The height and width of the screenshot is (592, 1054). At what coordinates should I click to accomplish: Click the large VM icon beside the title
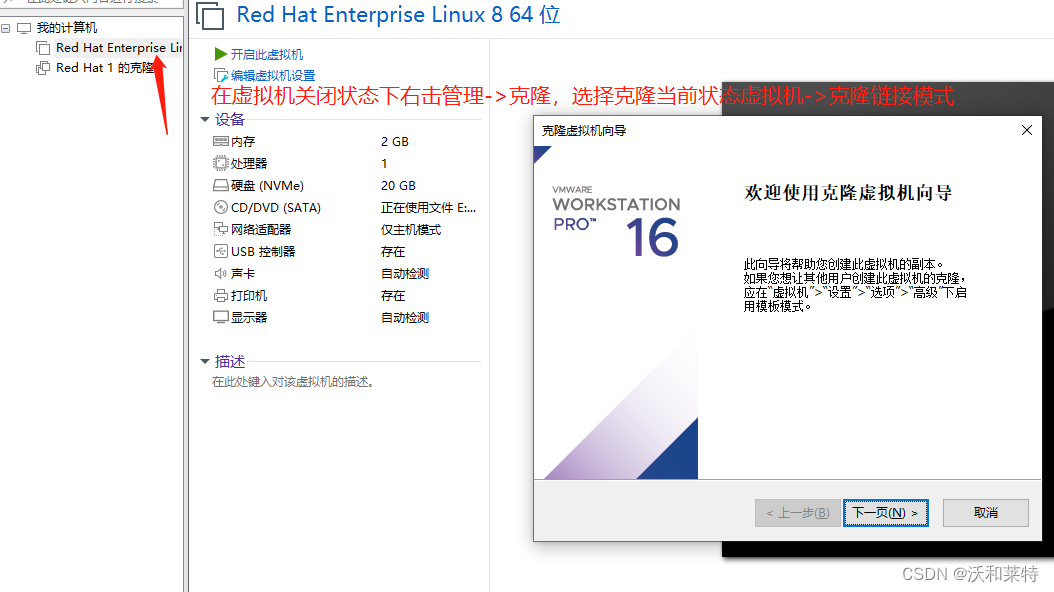click(x=210, y=15)
